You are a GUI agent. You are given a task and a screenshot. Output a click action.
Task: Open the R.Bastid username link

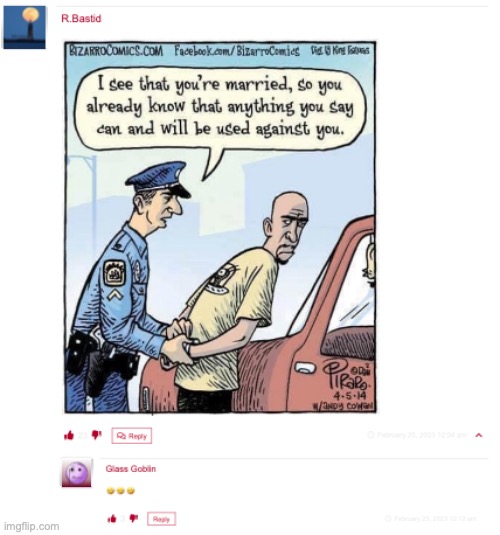tap(81, 18)
